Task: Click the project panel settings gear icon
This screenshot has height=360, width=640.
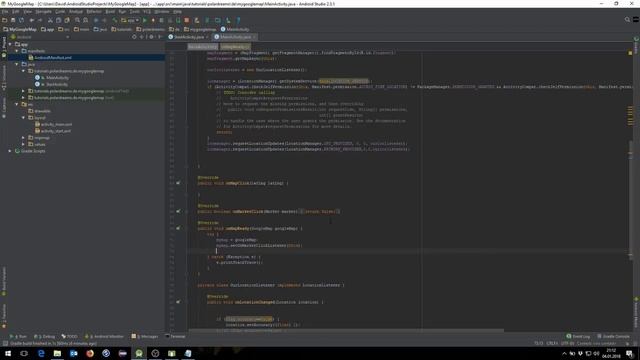Action: (x=151, y=37)
